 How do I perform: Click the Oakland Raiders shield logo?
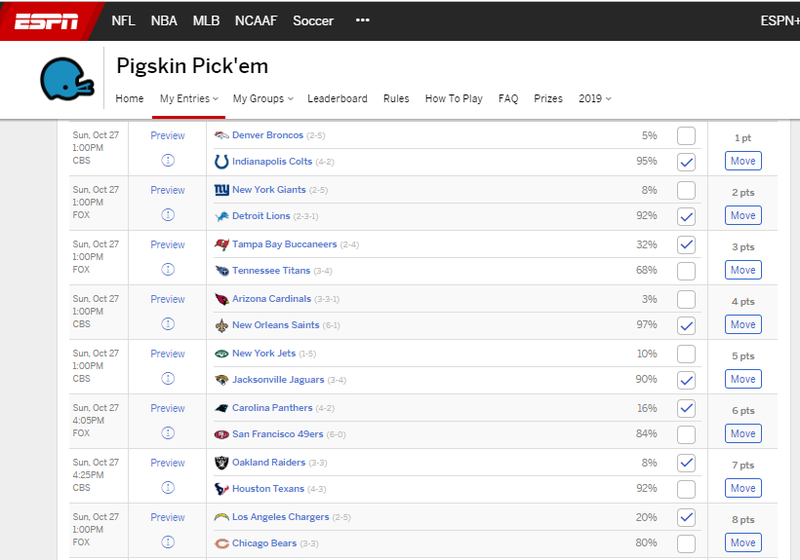click(x=221, y=463)
